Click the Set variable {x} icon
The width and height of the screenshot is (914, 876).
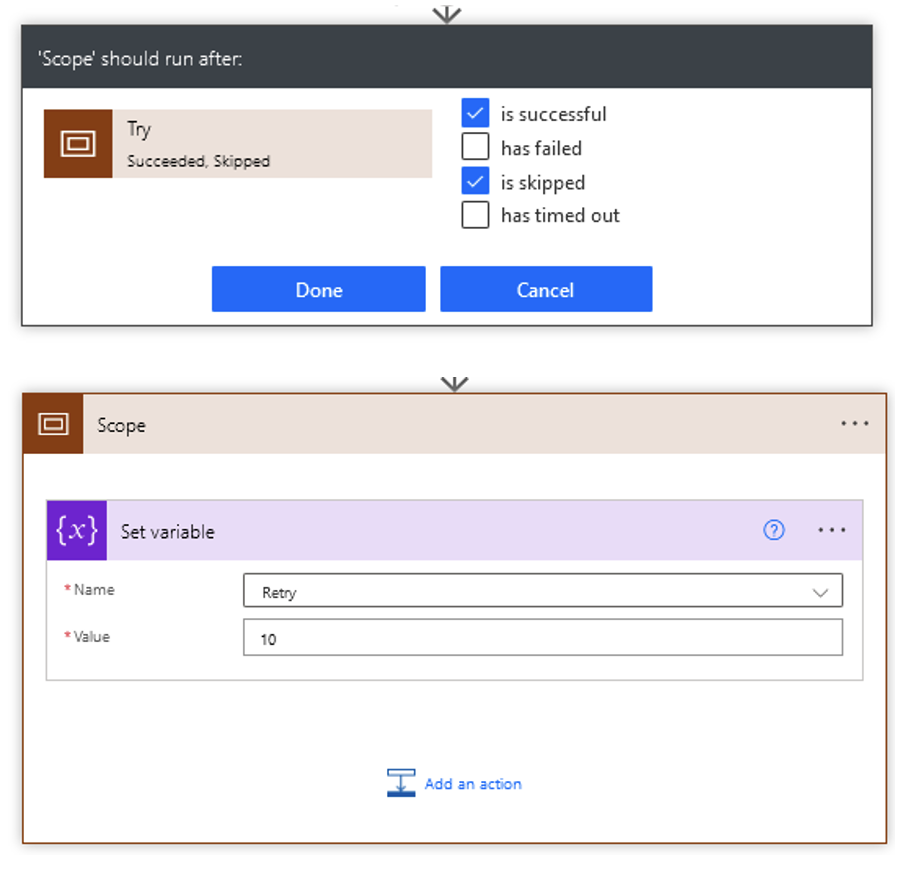[x=76, y=530]
